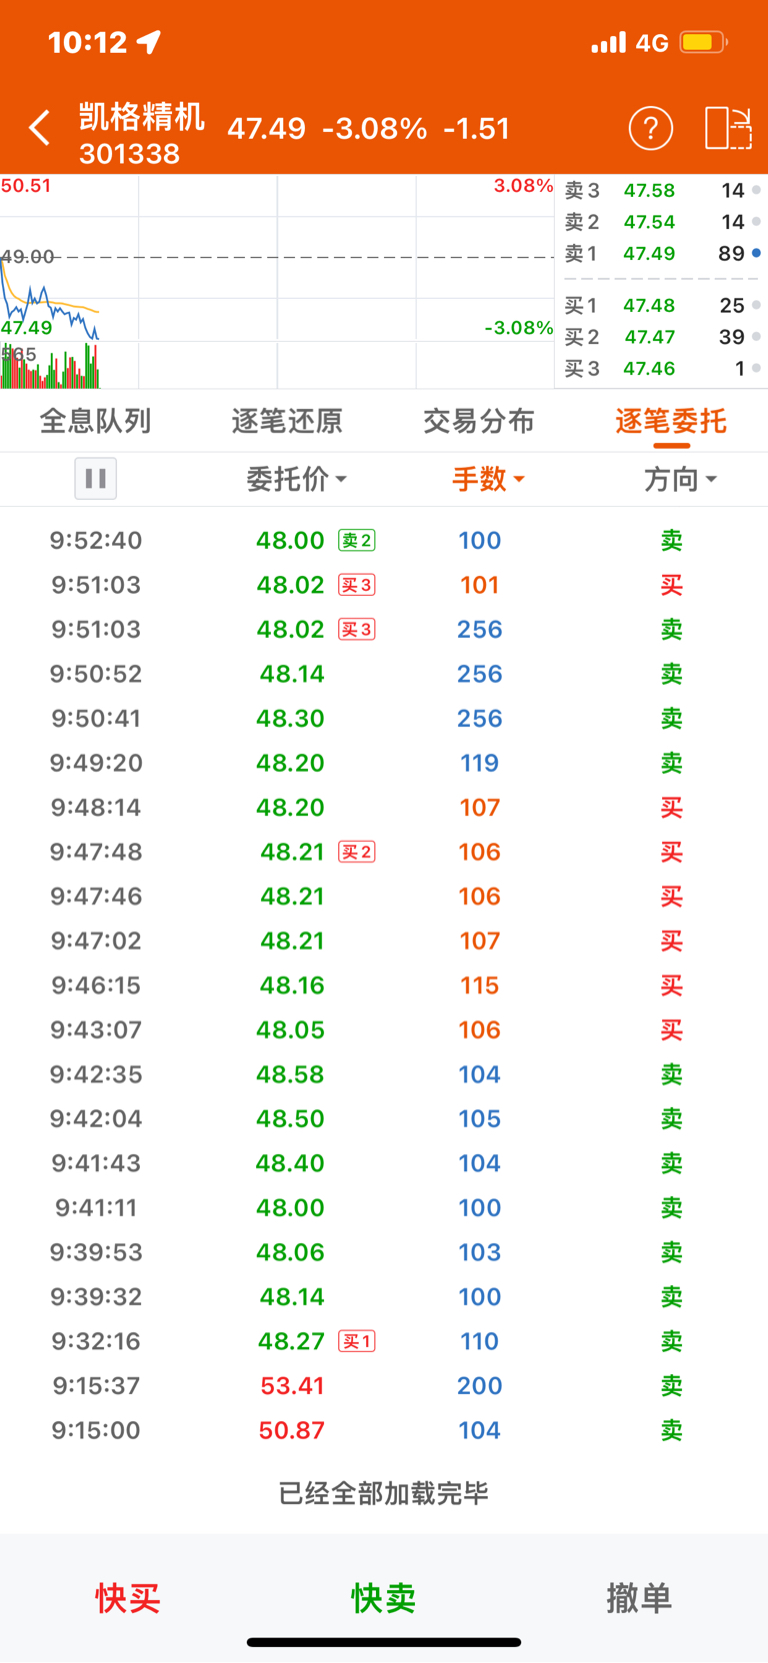Select the 买2 47.47 quote row
Image resolution: width=768 pixels, height=1663 pixels.
click(660, 337)
